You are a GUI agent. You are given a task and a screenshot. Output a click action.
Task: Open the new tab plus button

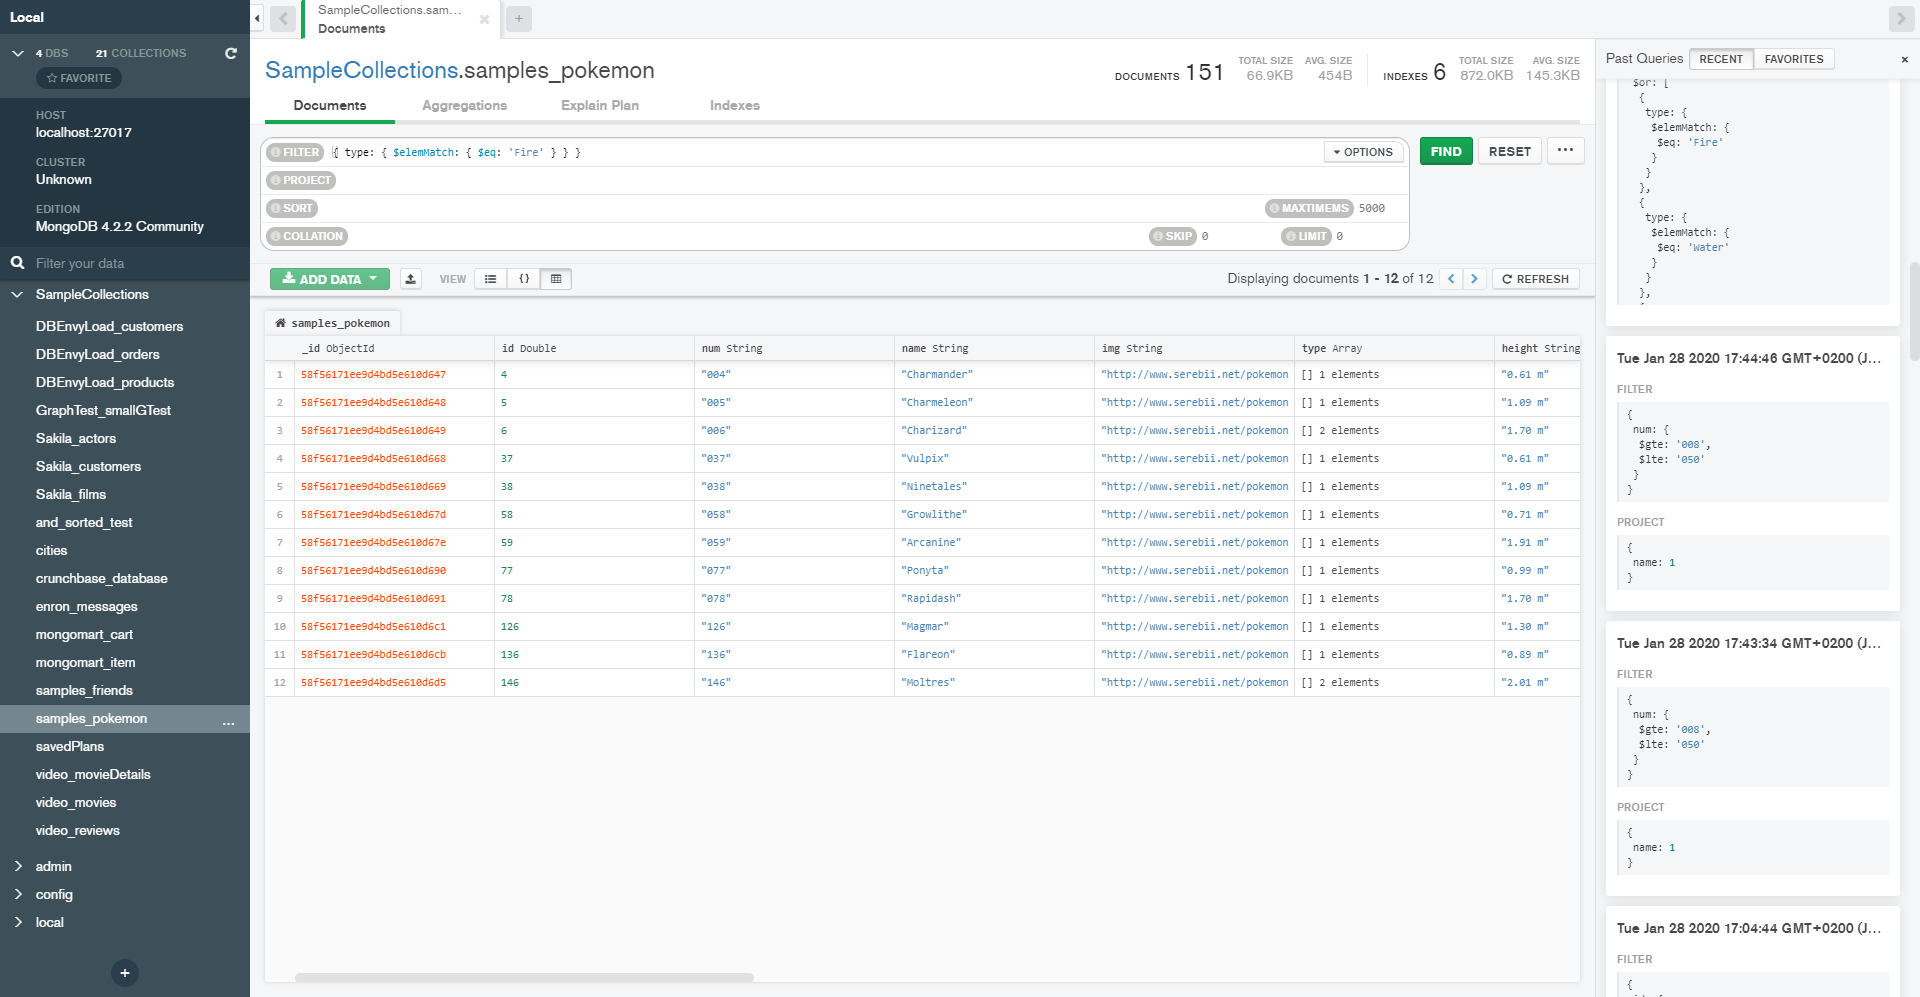coord(518,19)
